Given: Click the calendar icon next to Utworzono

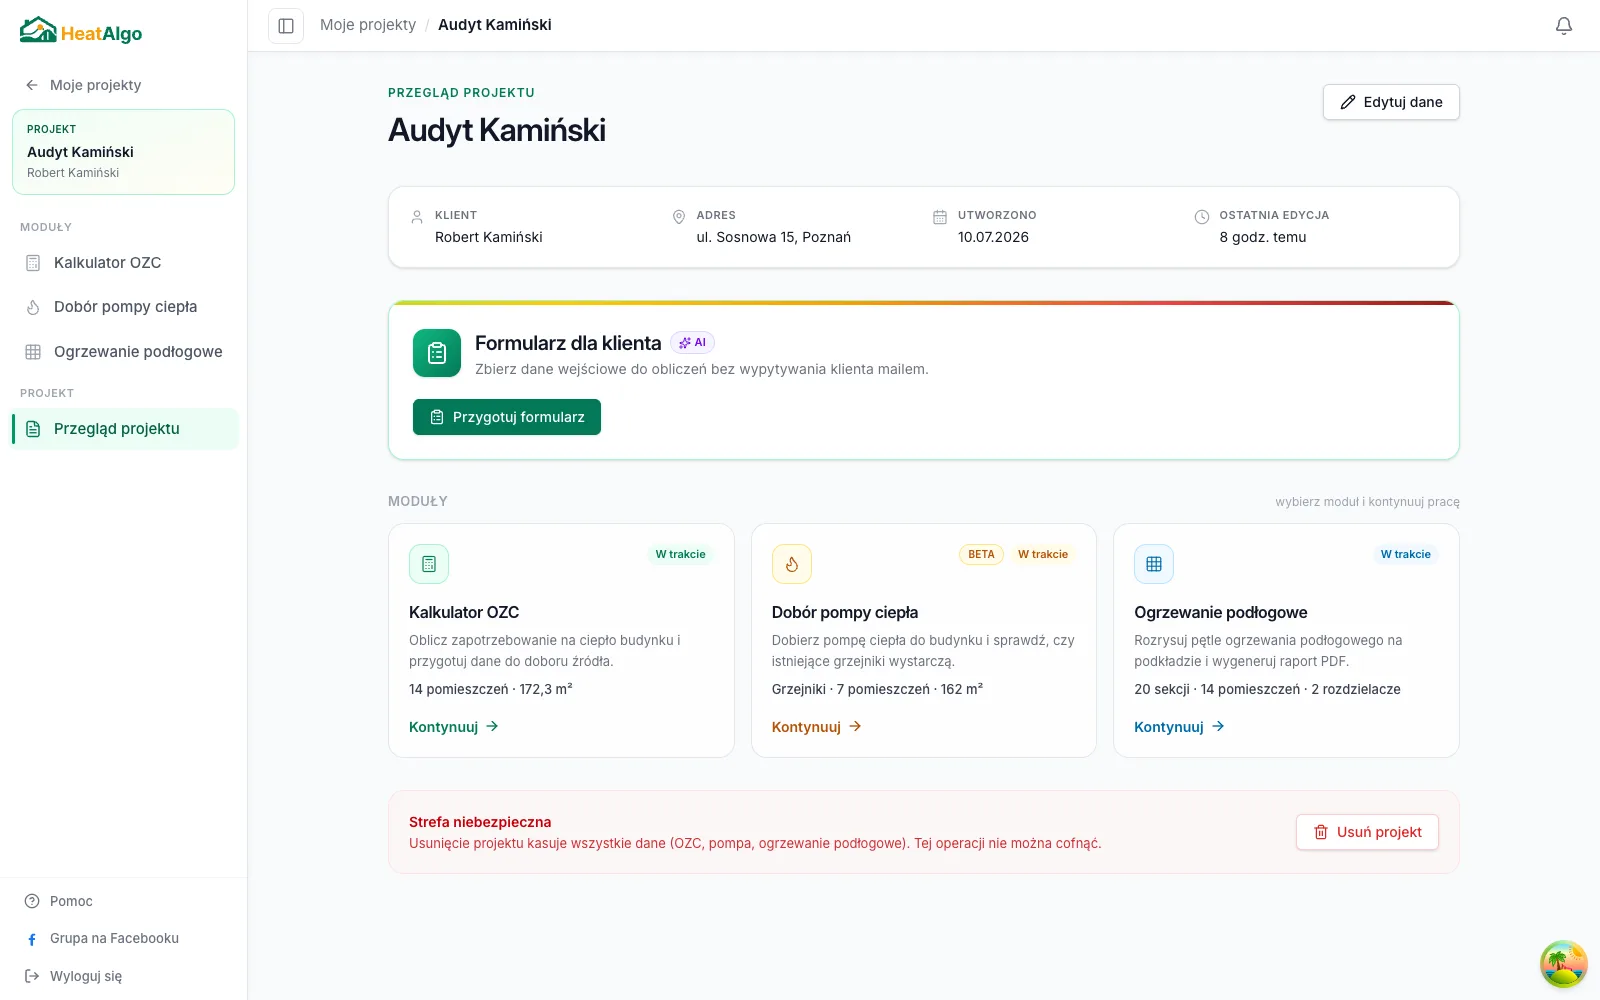Looking at the screenshot, I should 940,217.
